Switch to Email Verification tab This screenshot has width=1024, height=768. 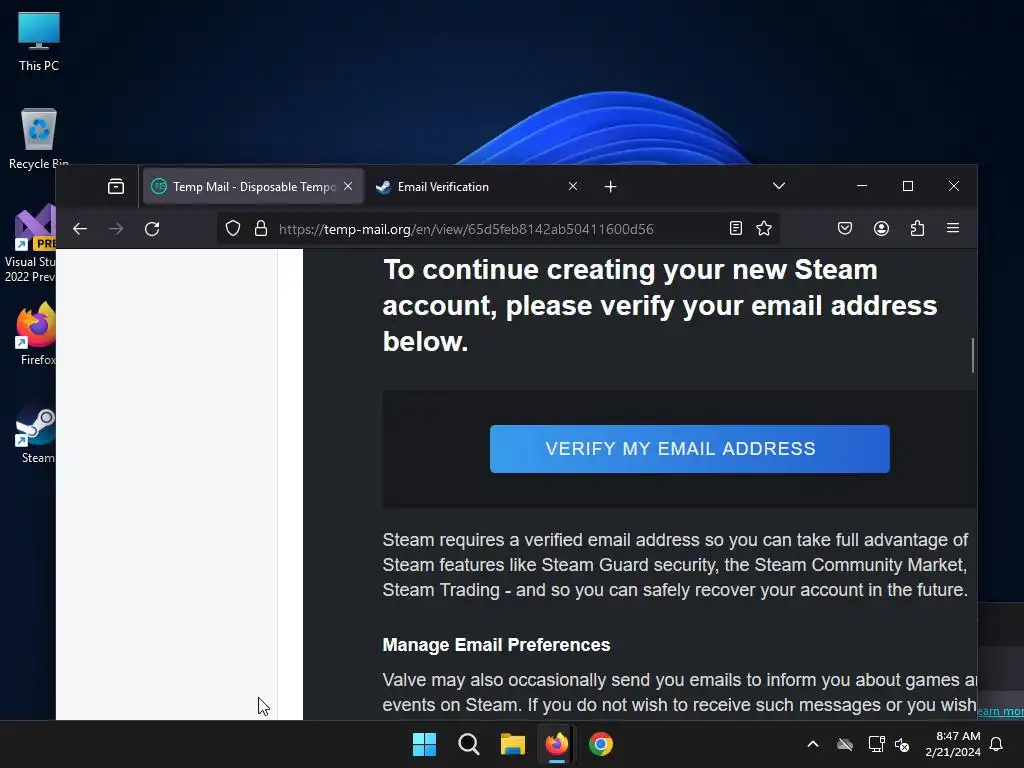pos(477,187)
